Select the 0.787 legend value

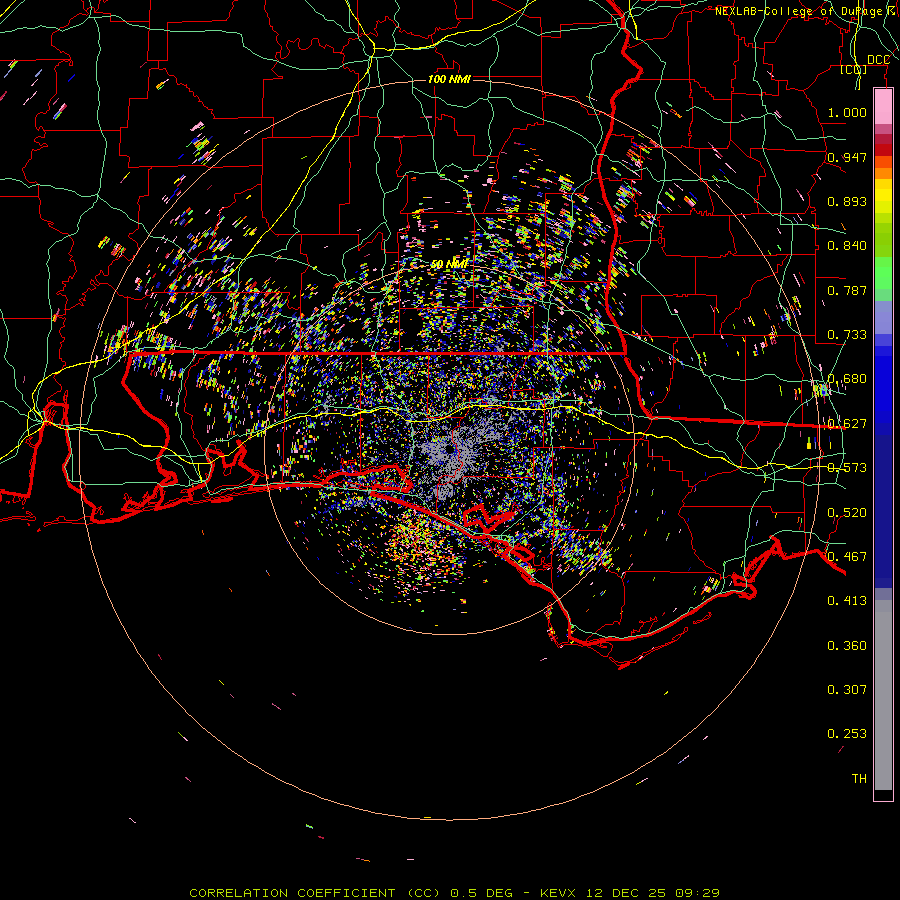847,290
